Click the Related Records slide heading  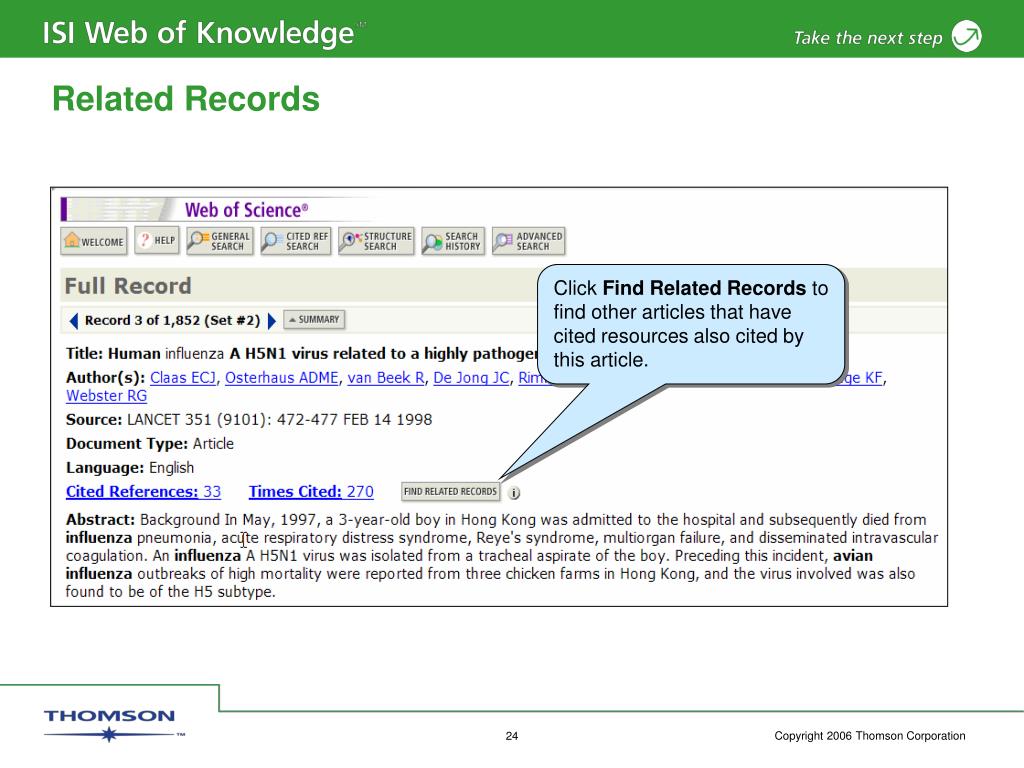186,99
